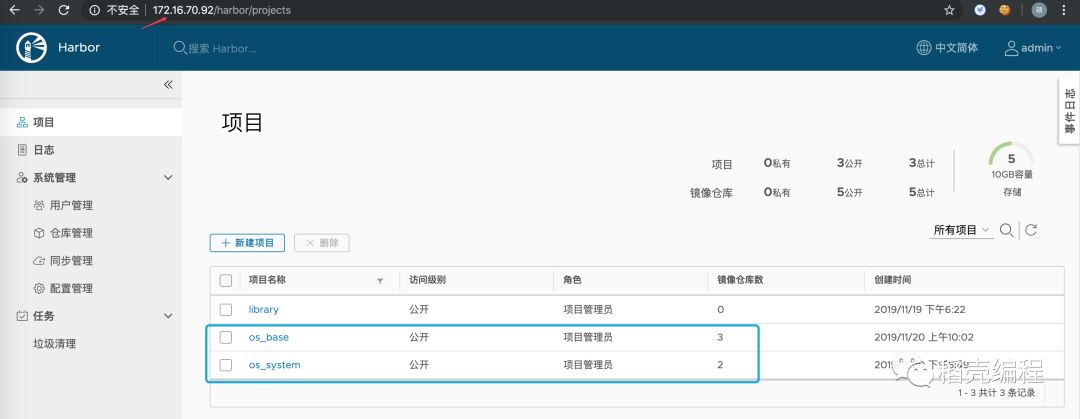Collapse the 任务 section chevron

click(168, 316)
